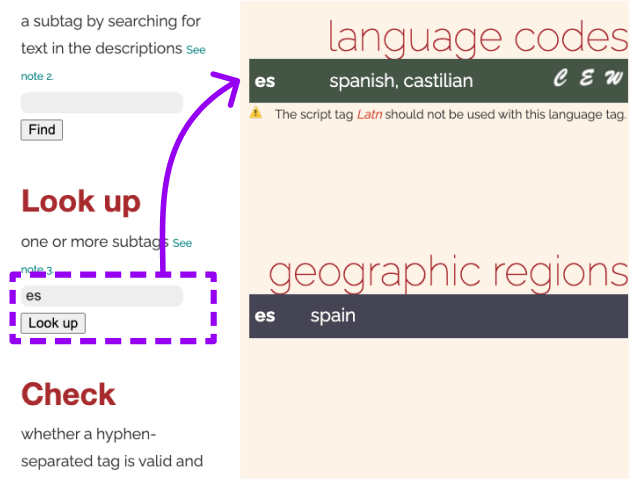Click the 'spain' region description
640x481 pixels.
(x=333, y=316)
